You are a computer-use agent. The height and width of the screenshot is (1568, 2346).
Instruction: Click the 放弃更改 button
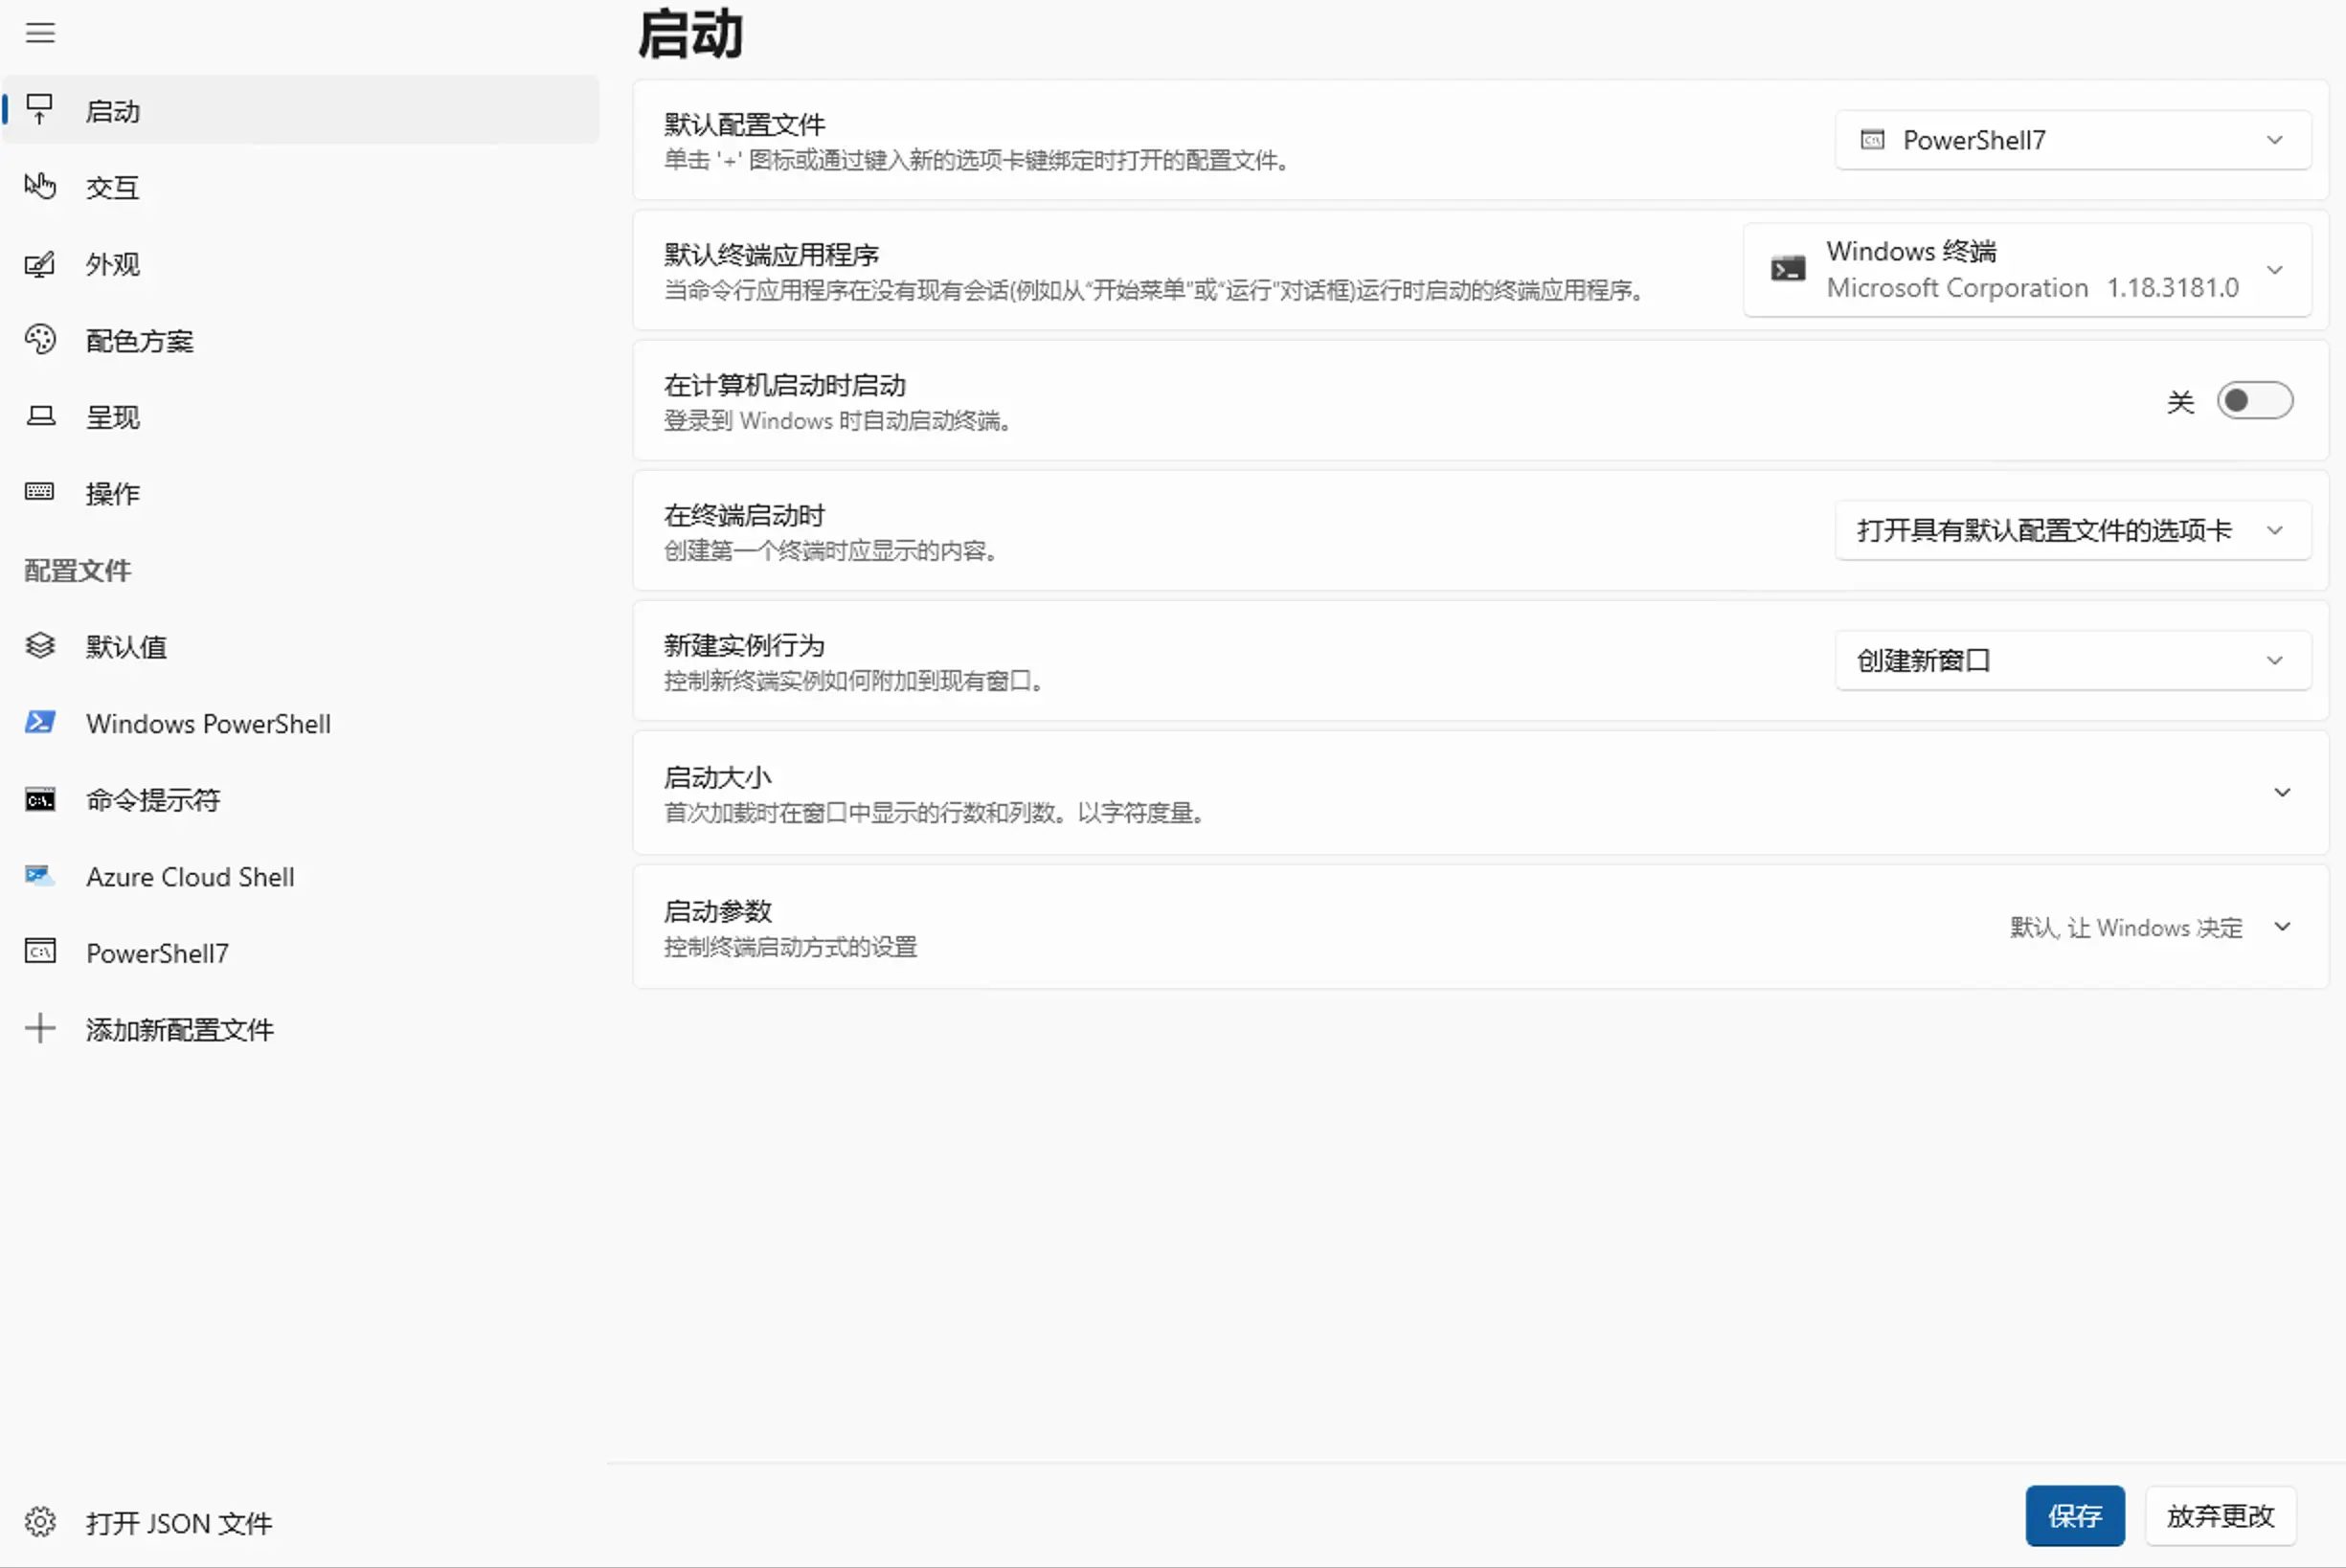(2220, 1516)
